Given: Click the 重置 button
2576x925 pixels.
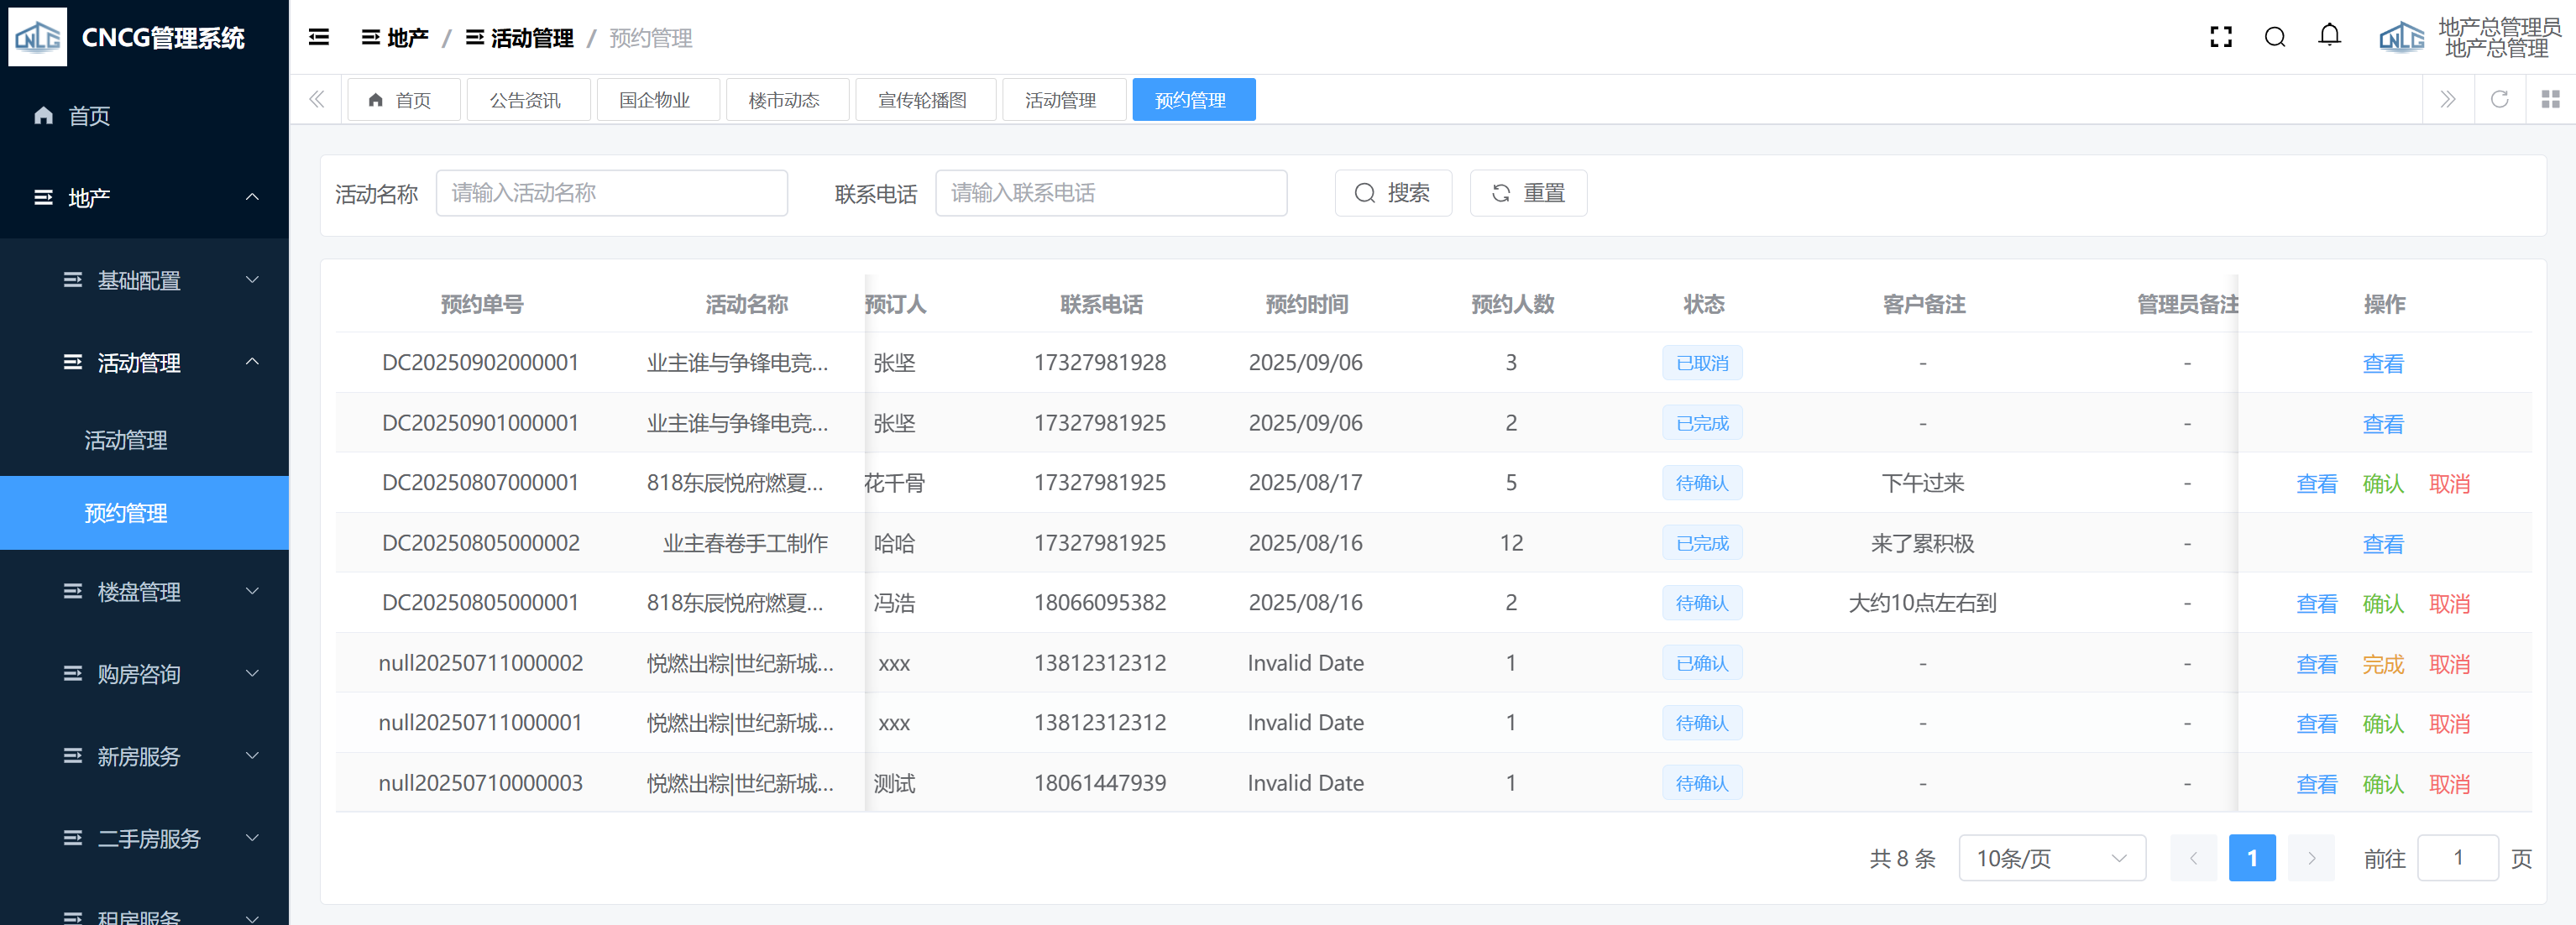Looking at the screenshot, I should pos(1527,193).
